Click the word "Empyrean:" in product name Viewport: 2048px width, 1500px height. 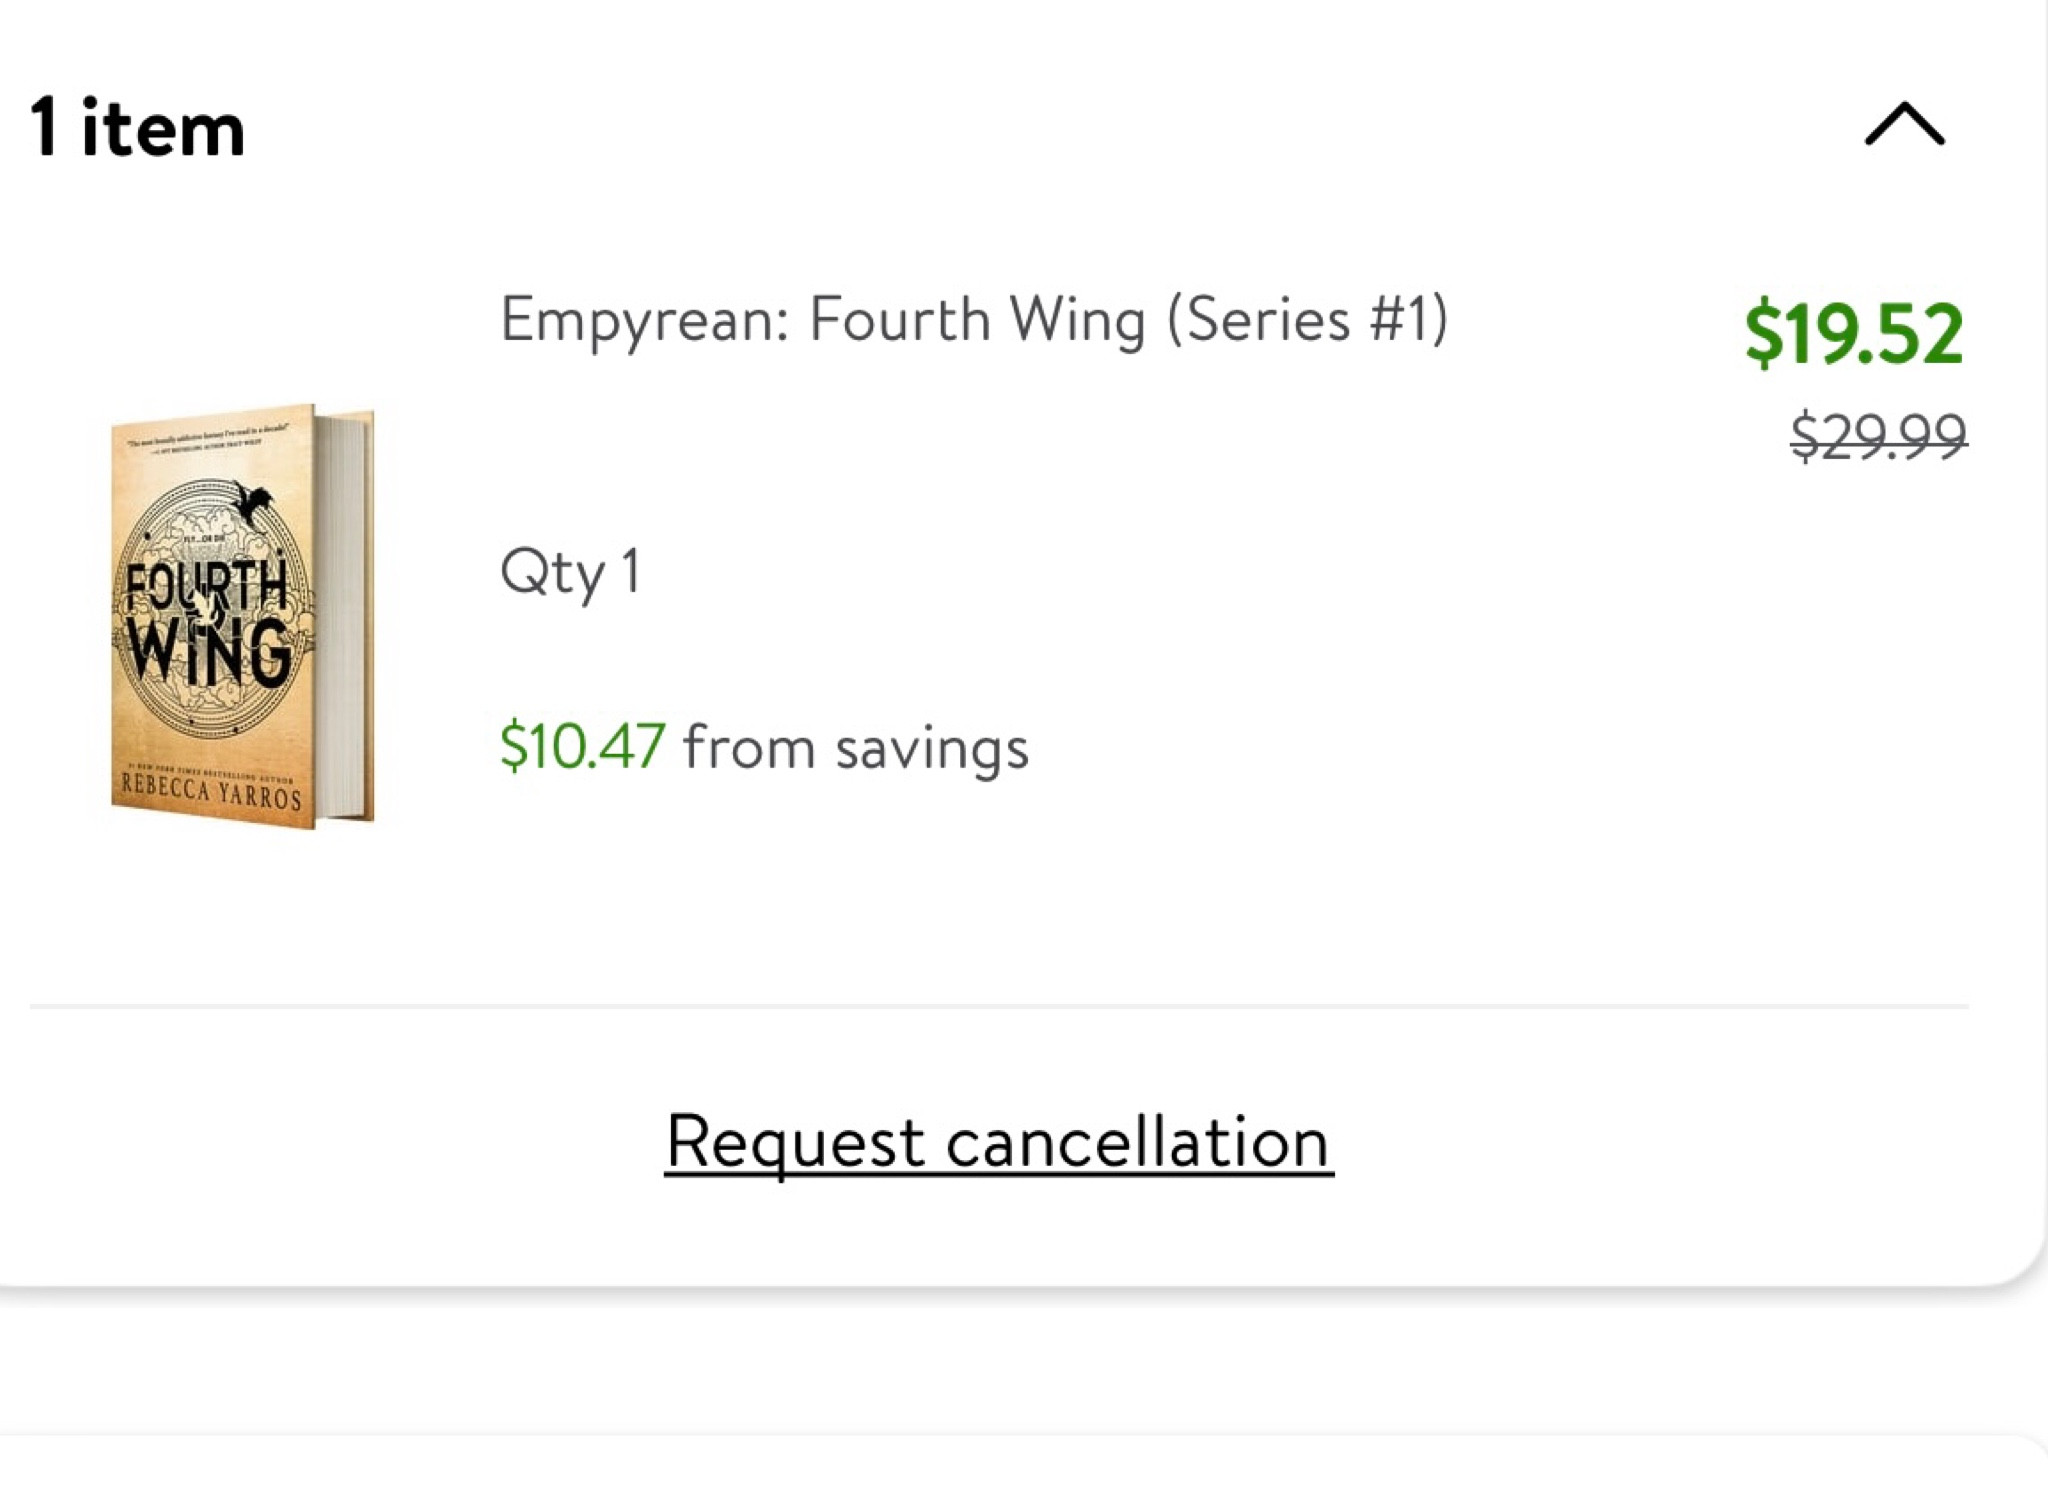(x=645, y=320)
